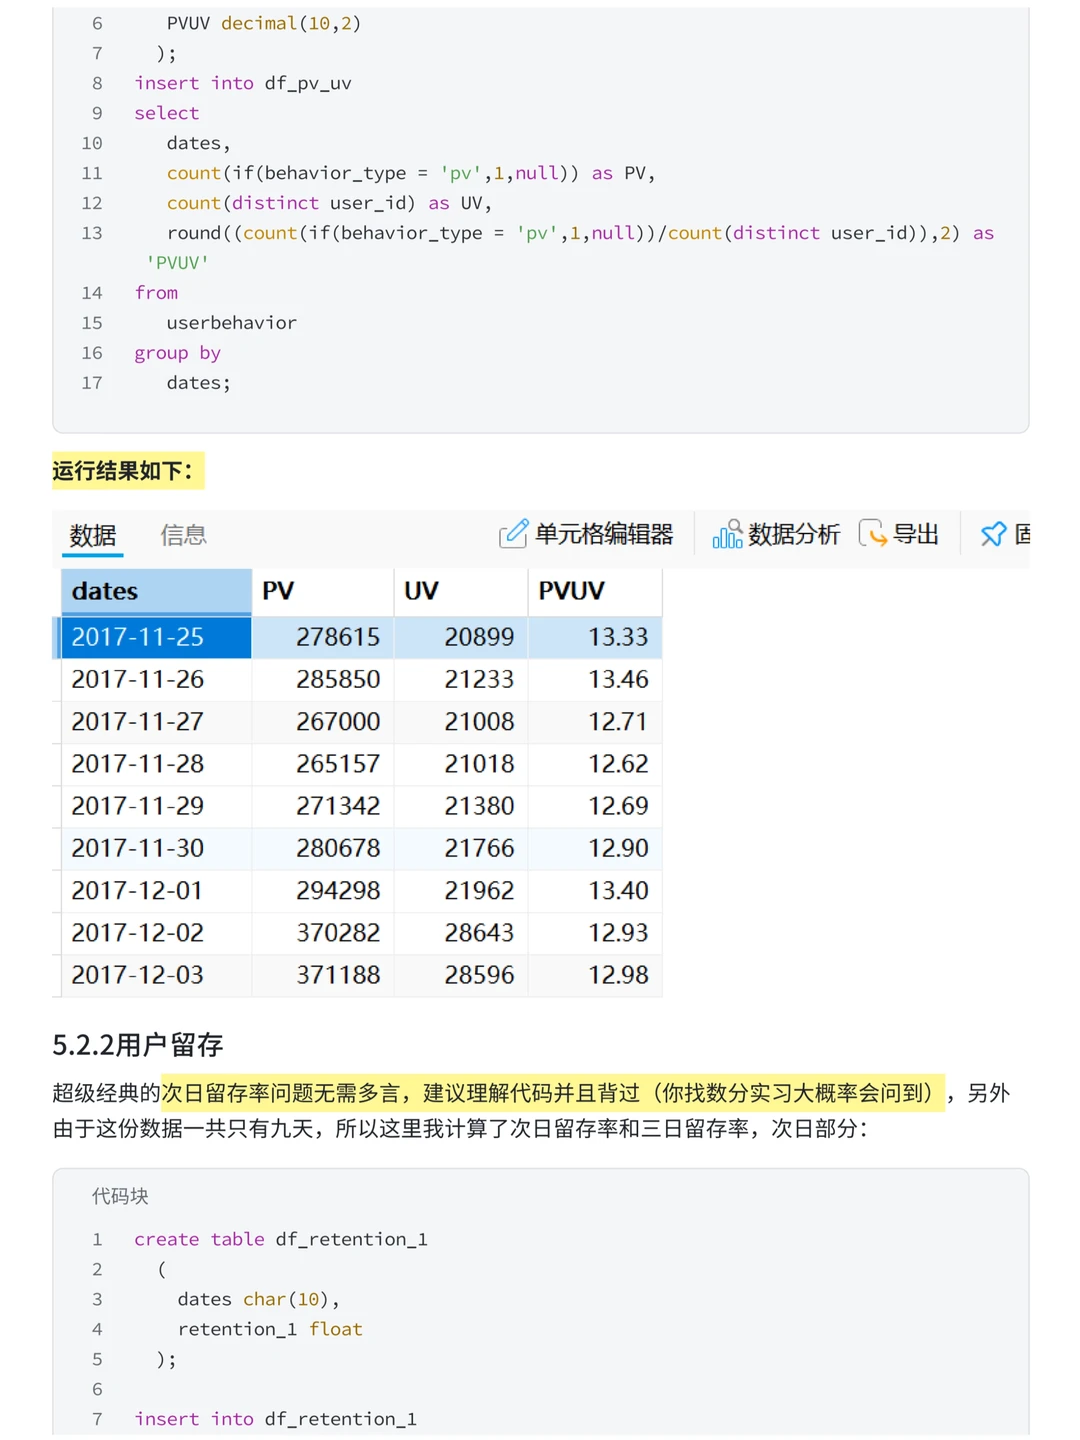
Task: Select the PVUV column header
Action: pos(595,591)
